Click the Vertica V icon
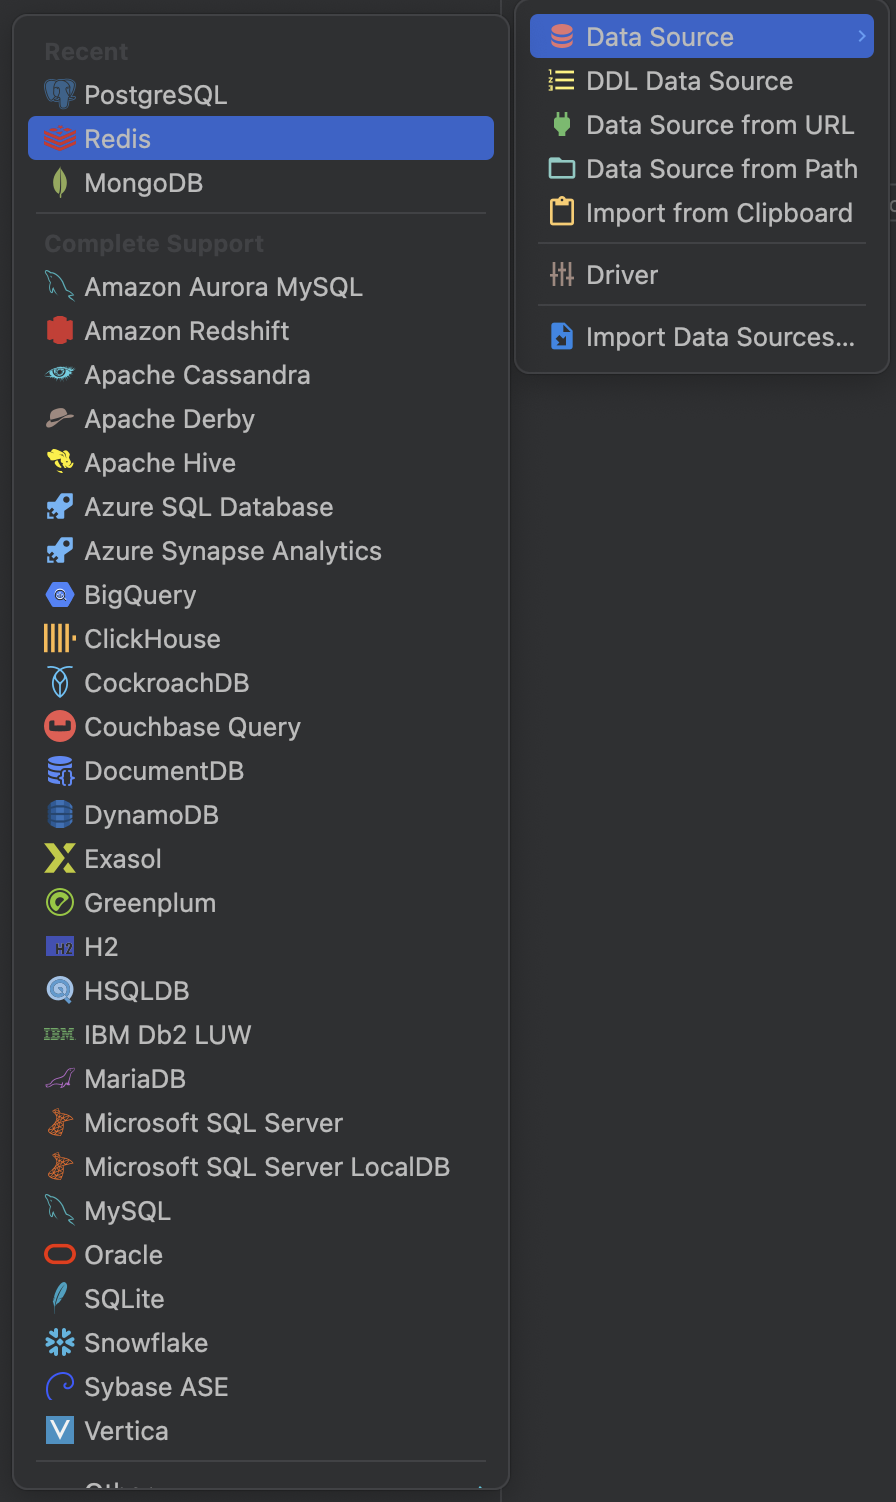The image size is (896, 1502). (x=60, y=1431)
